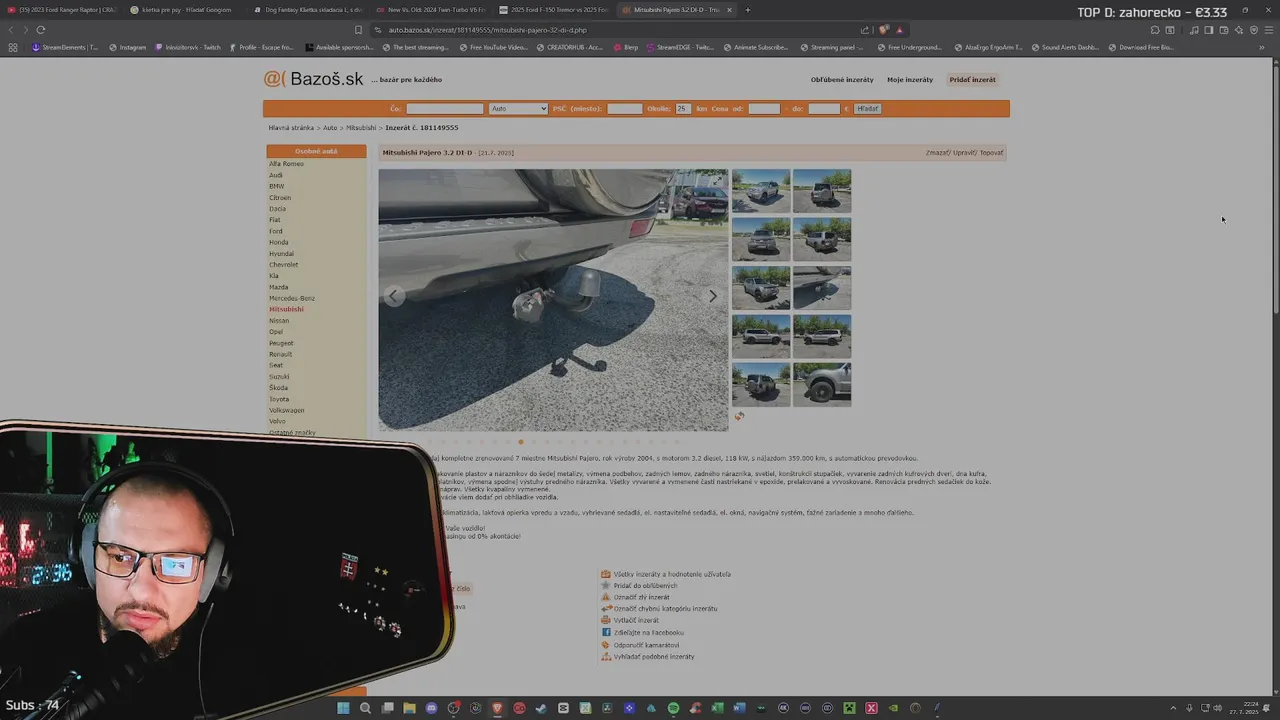Click Vyhľadať podobné inzeráty link
Screen dimensions: 1280x720
[654, 657]
